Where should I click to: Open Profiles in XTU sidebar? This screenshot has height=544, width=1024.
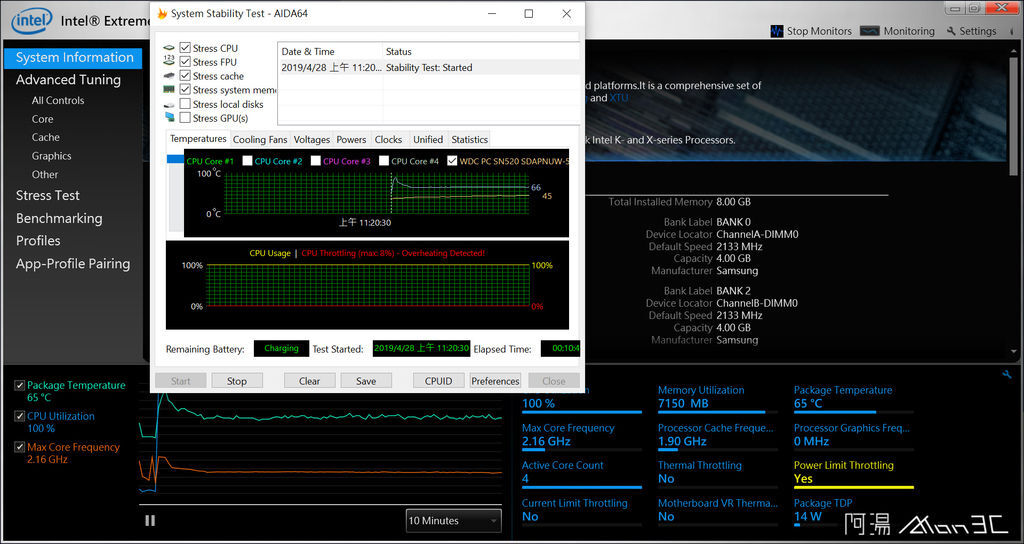pyautogui.click(x=38, y=240)
